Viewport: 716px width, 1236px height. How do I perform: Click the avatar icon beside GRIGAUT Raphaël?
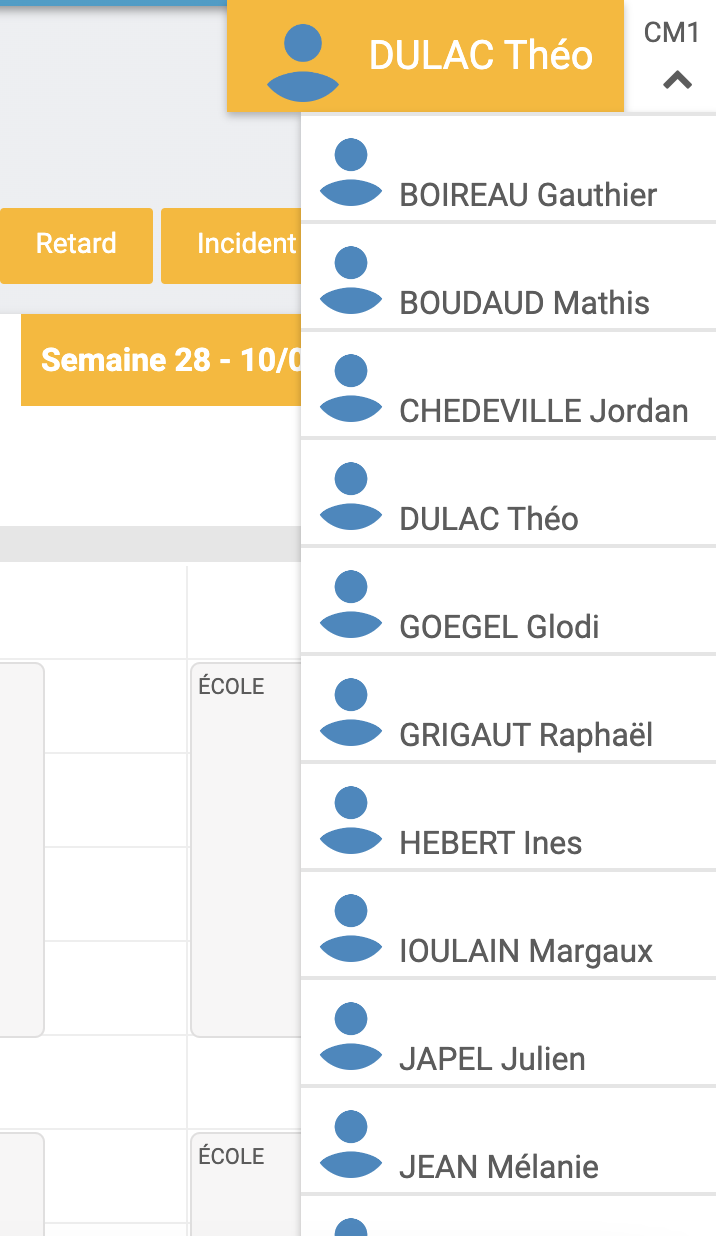pos(351,713)
